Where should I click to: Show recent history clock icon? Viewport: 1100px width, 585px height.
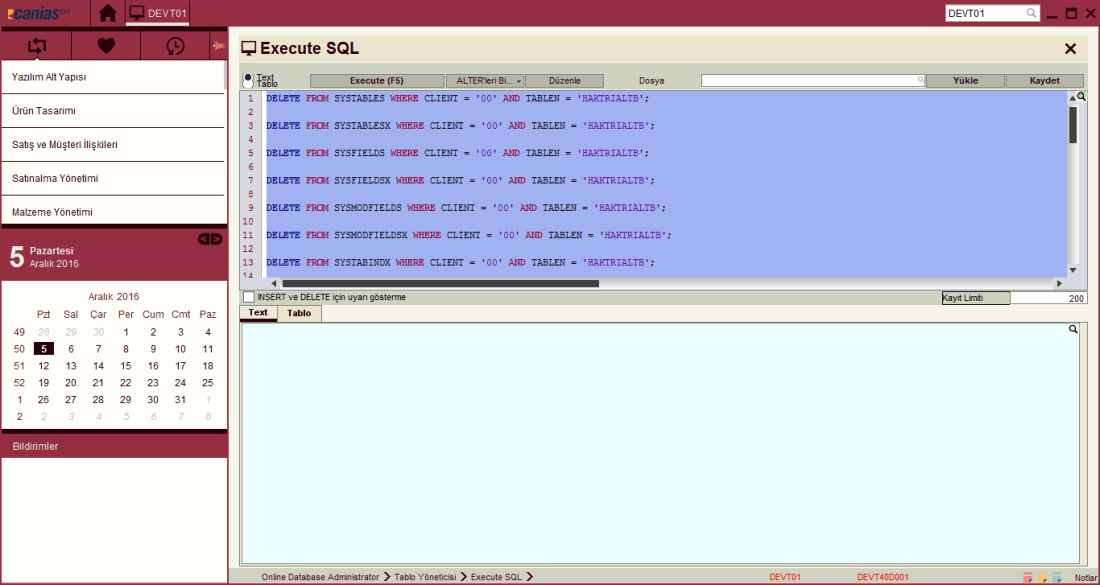(175, 46)
